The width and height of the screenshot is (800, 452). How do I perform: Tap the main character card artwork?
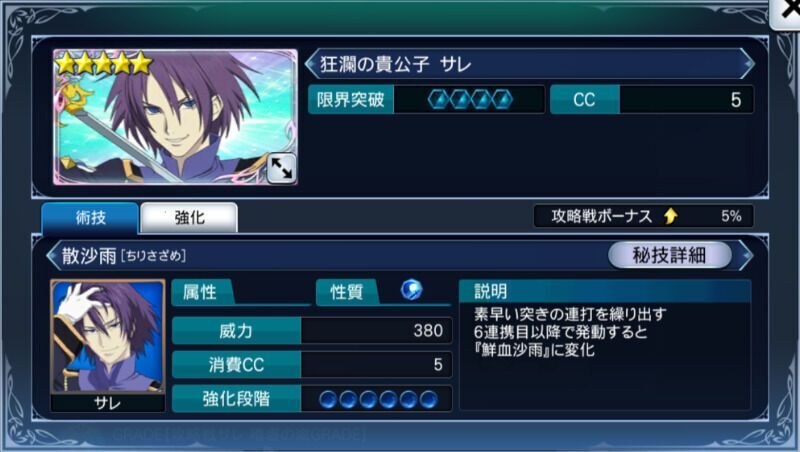[x=175, y=117]
